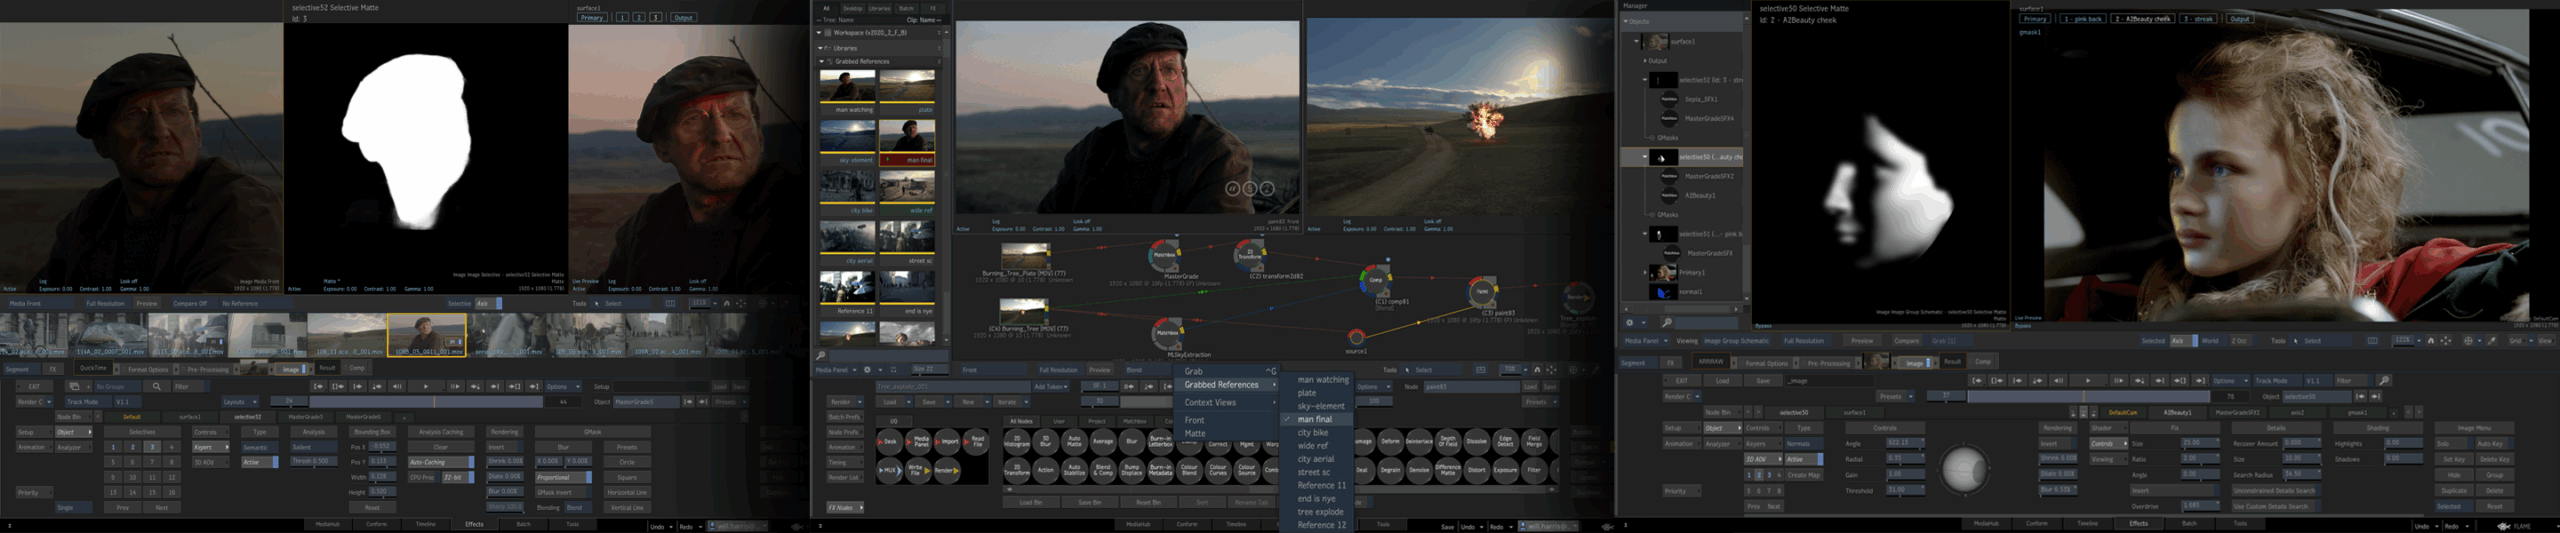
Task: Click the magnifier icon next to Filter field
Action: pyautogui.click(x=2384, y=381)
